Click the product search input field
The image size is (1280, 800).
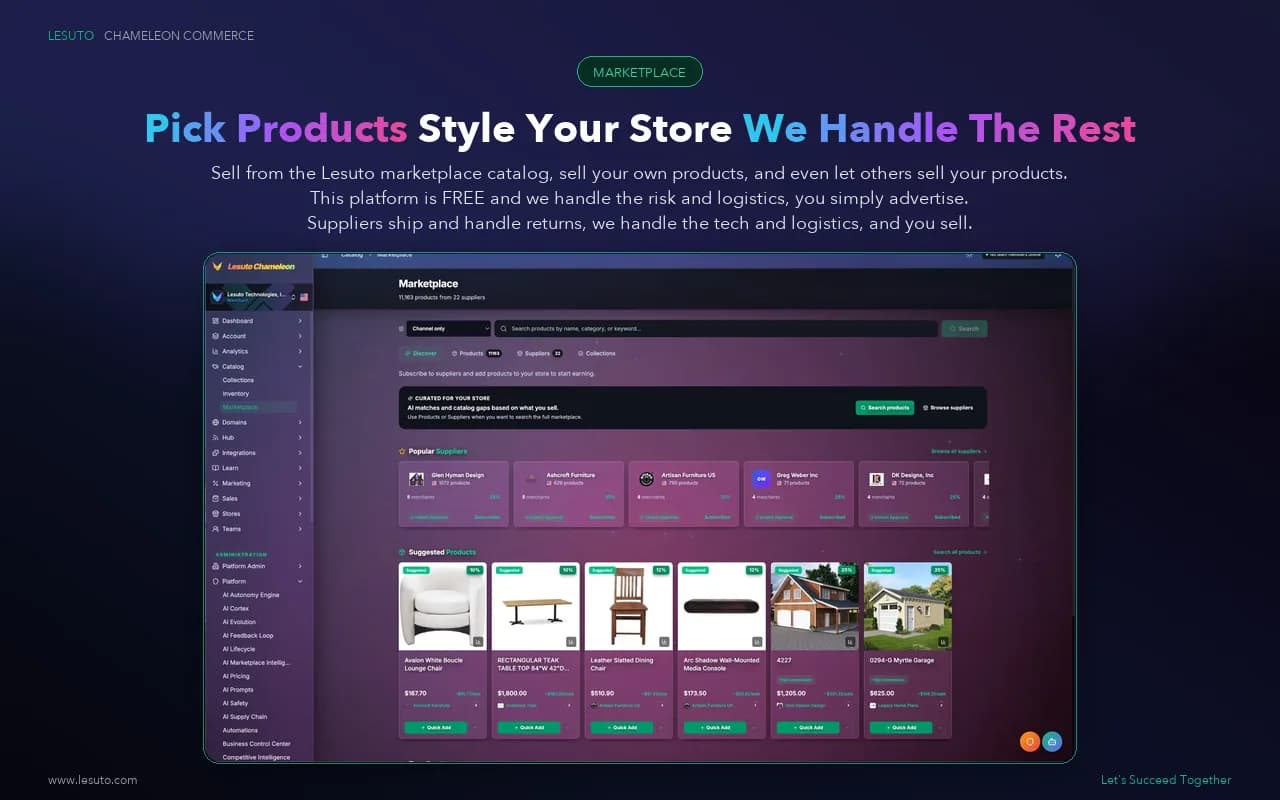(x=716, y=328)
